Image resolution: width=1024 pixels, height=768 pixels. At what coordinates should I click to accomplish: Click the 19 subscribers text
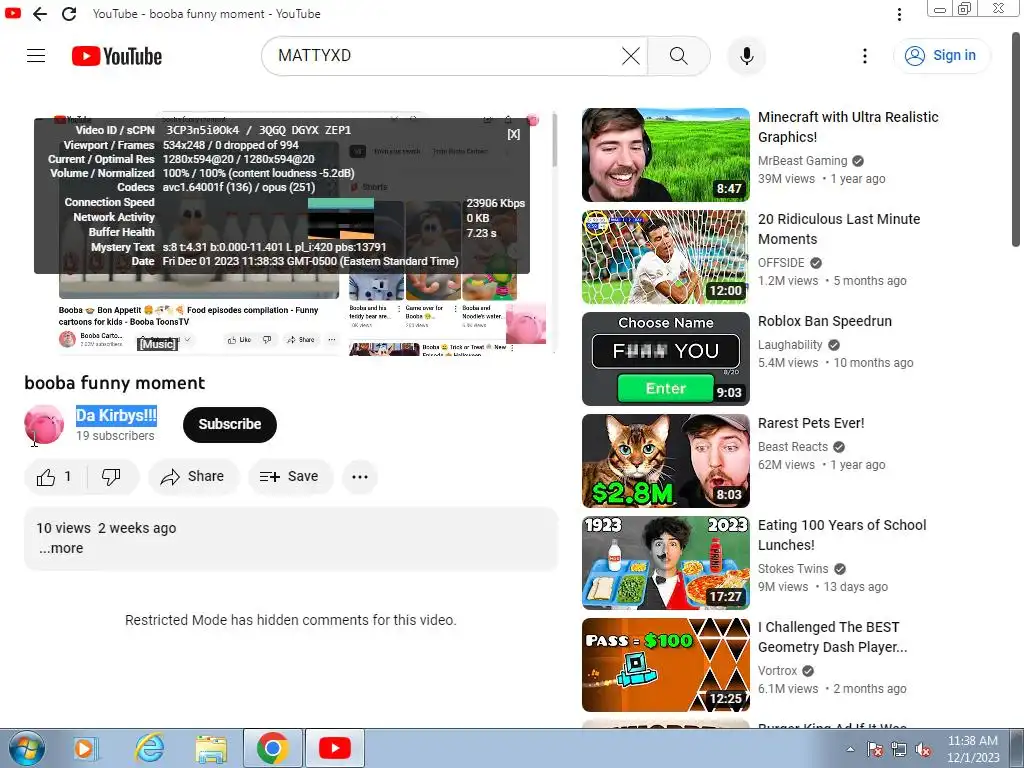pyautogui.click(x=116, y=436)
